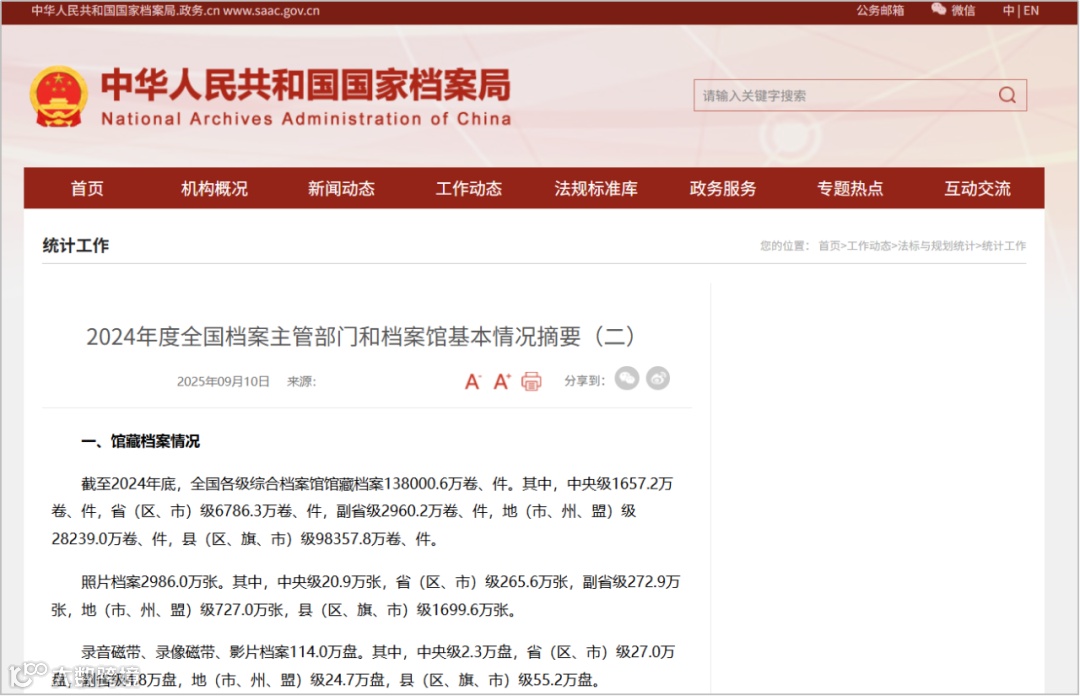Click the article title 2024年度全国档案主管部门
This screenshot has height=696, width=1080.
pyautogui.click(x=360, y=336)
